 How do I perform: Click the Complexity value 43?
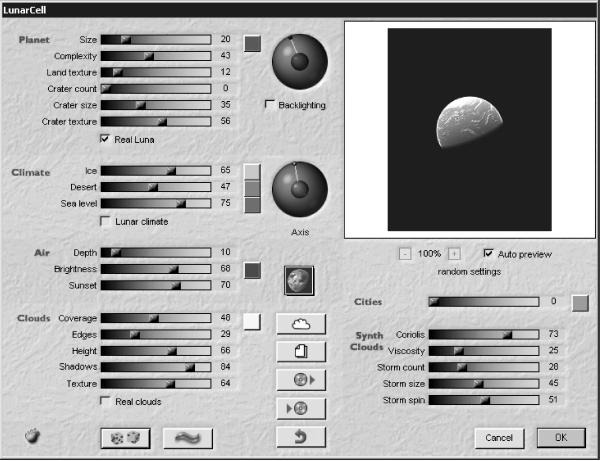tap(225, 55)
